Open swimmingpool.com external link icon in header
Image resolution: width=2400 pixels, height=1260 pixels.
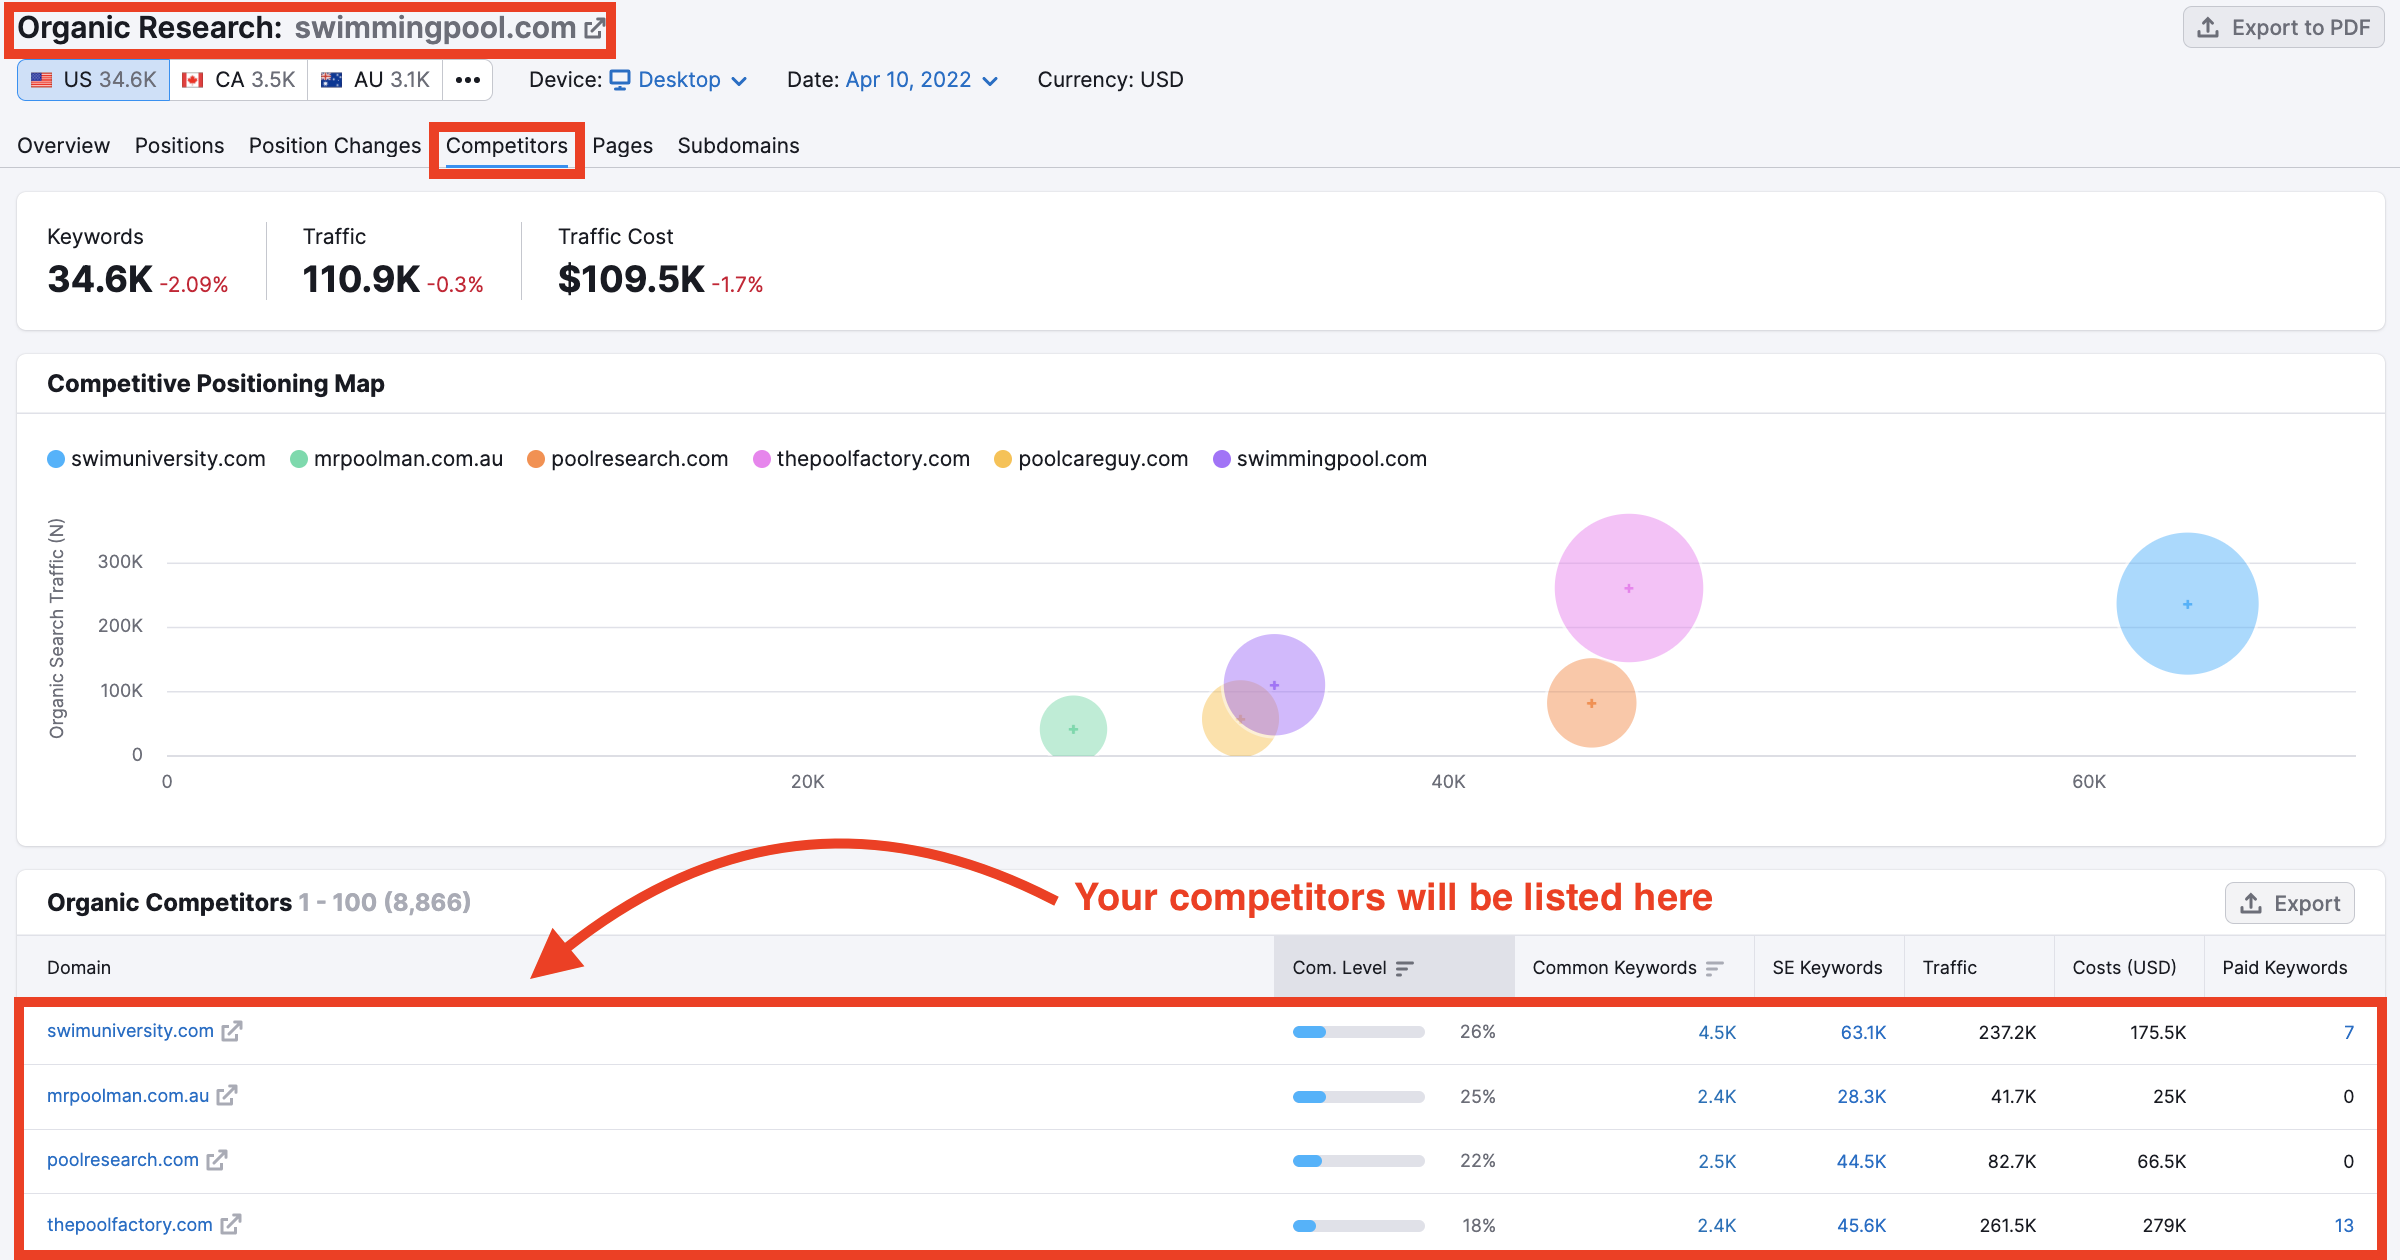tap(594, 28)
